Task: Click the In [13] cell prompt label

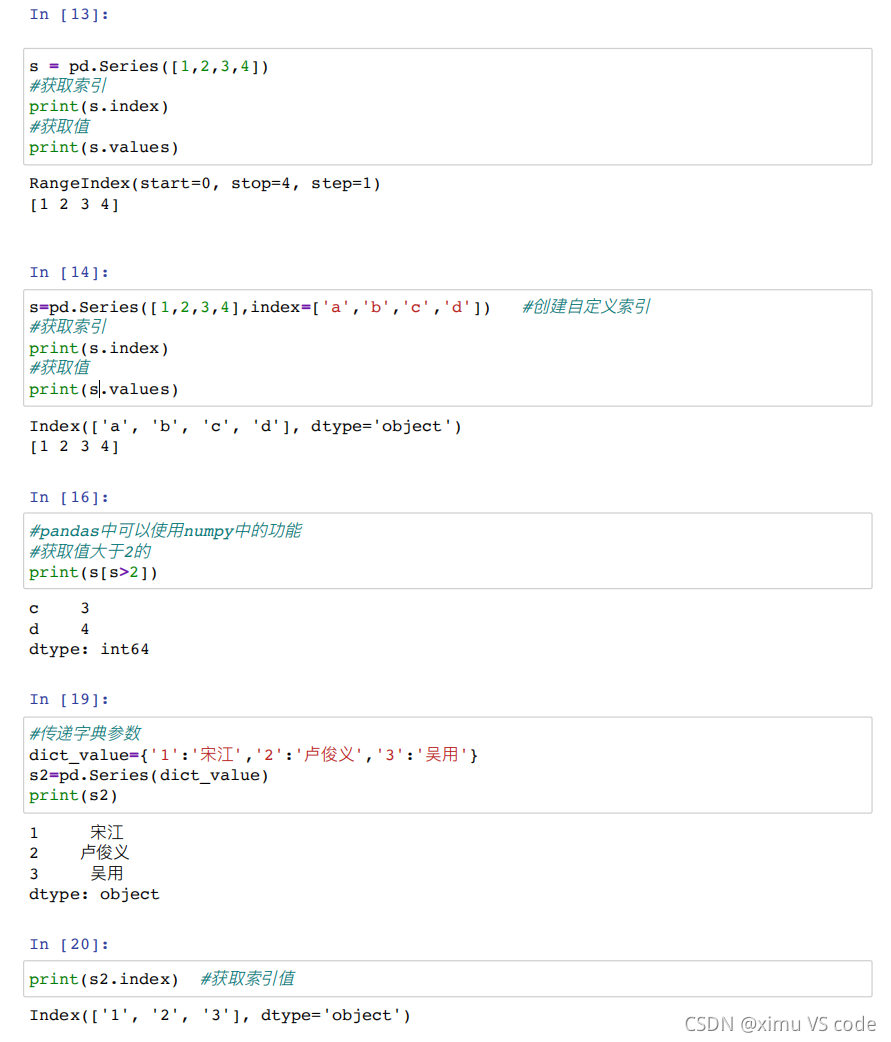Action: coord(68,14)
